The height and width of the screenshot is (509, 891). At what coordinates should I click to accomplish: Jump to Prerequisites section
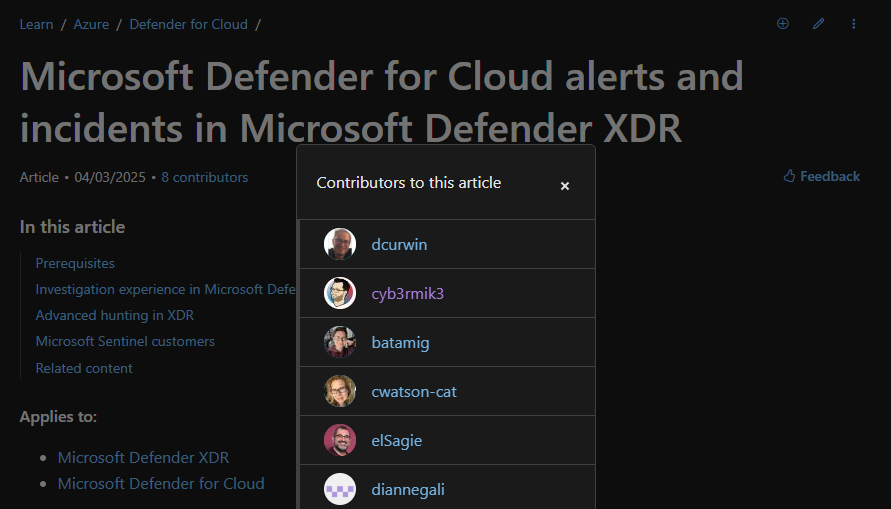pyautogui.click(x=75, y=263)
